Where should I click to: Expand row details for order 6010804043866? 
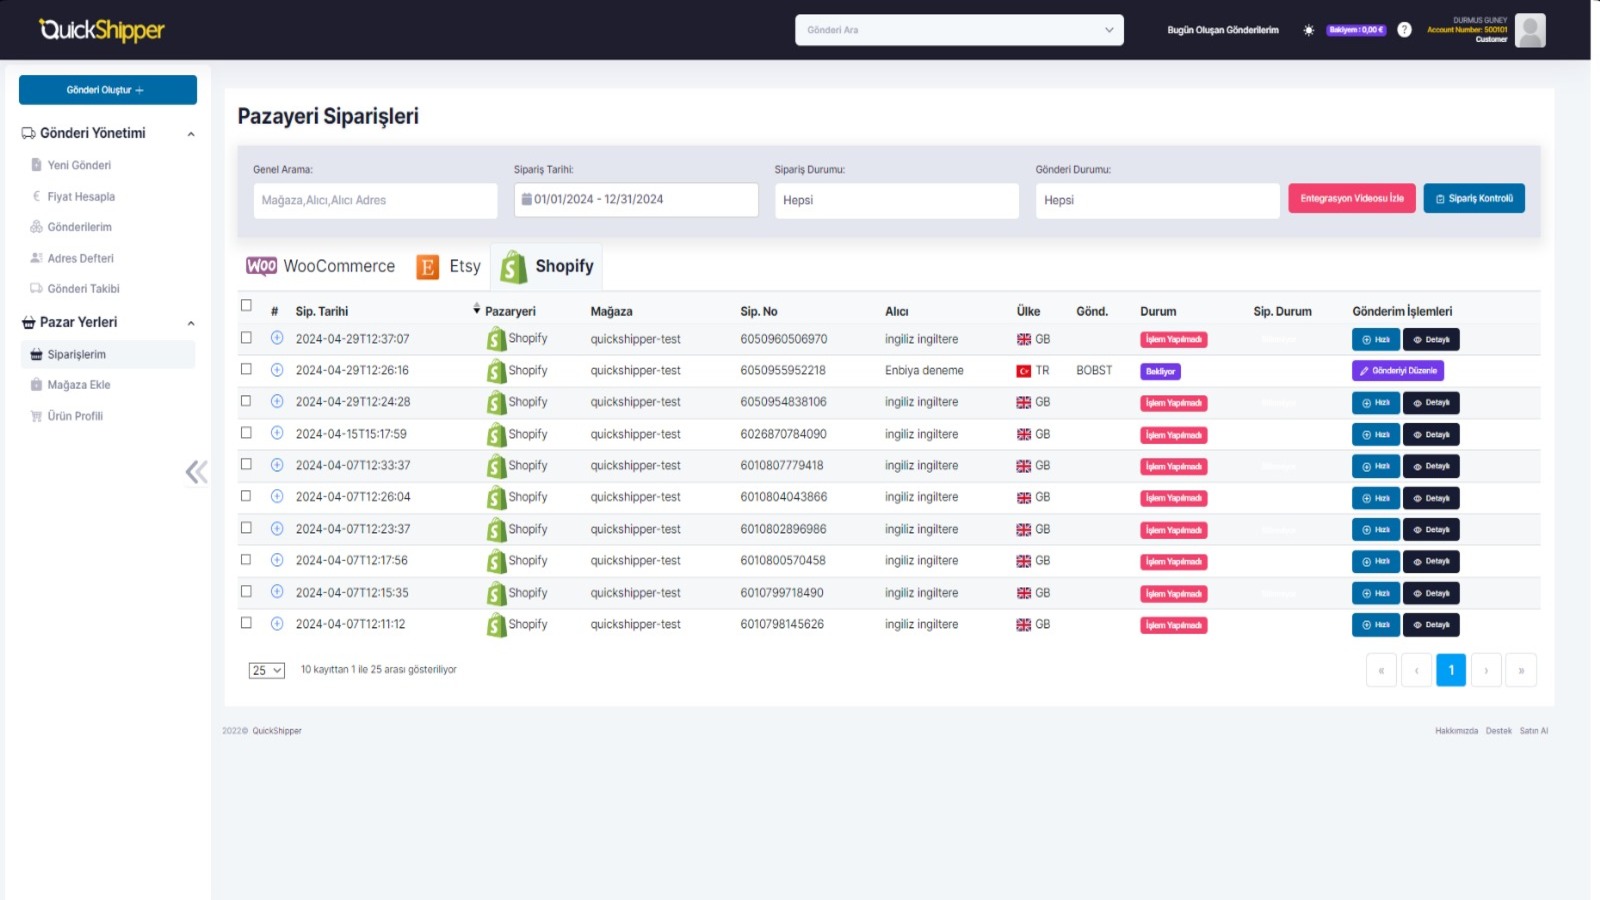[277, 496]
